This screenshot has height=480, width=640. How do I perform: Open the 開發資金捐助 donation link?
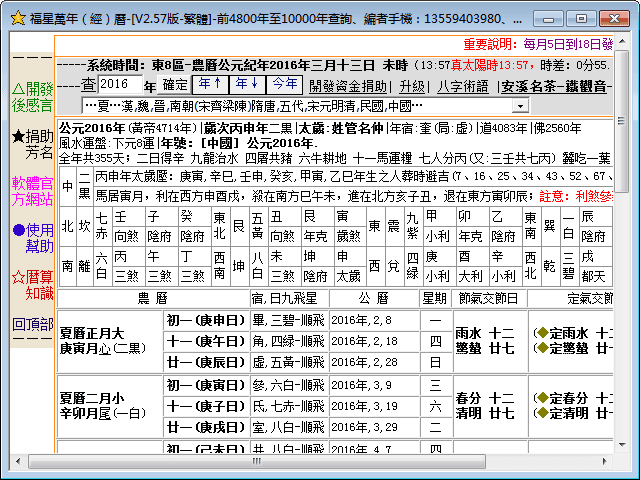[350, 86]
